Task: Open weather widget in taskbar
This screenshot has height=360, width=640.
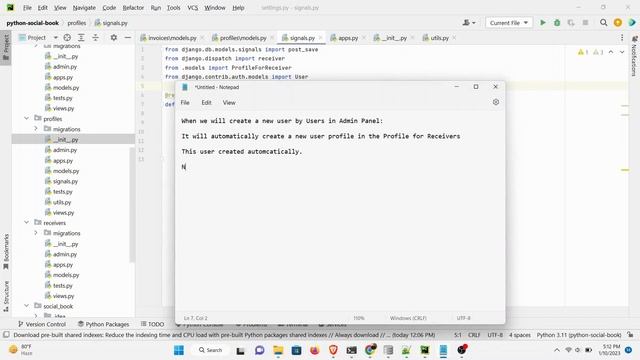Action: tap(20, 350)
